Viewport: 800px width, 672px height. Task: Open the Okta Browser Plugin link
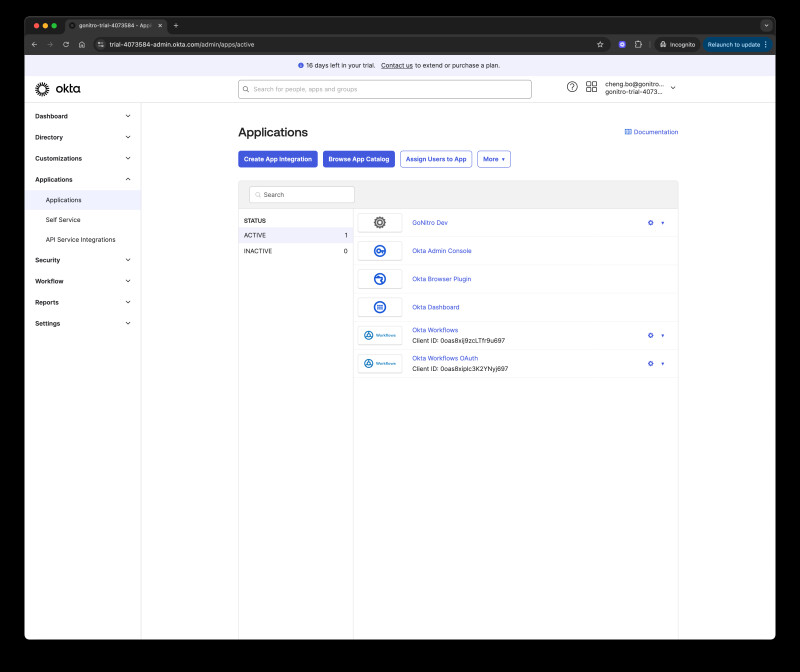tap(441, 279)
